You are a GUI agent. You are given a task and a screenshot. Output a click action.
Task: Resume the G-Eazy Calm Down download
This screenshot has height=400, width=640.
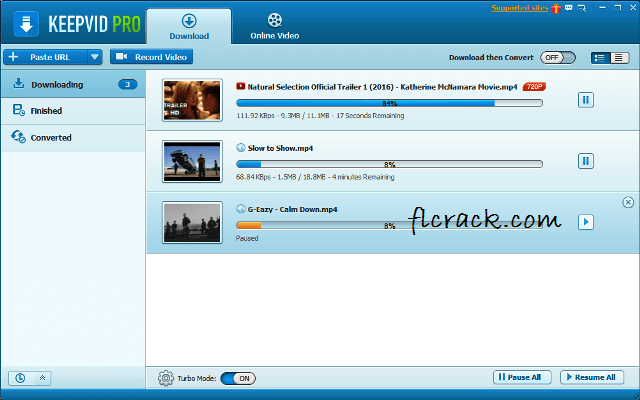pyautogui.click(x=585, y=222)
